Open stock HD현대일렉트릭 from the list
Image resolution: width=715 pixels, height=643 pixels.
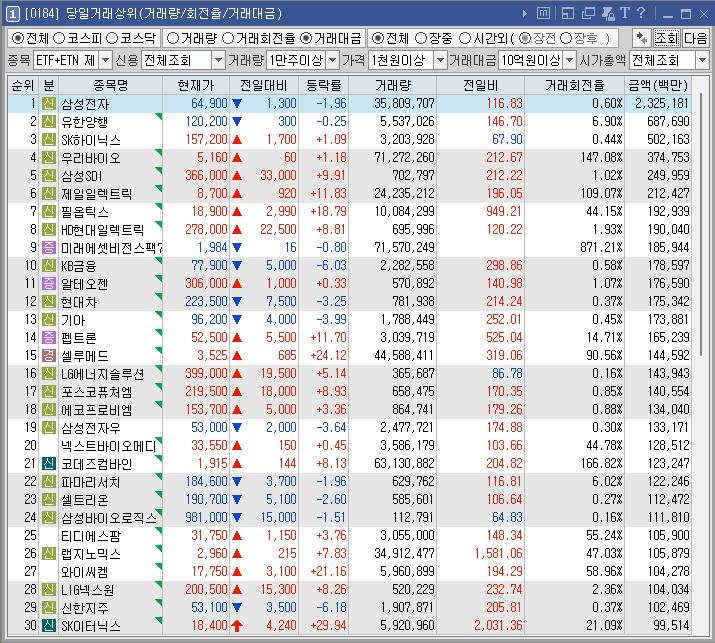(x=103, y=230)
